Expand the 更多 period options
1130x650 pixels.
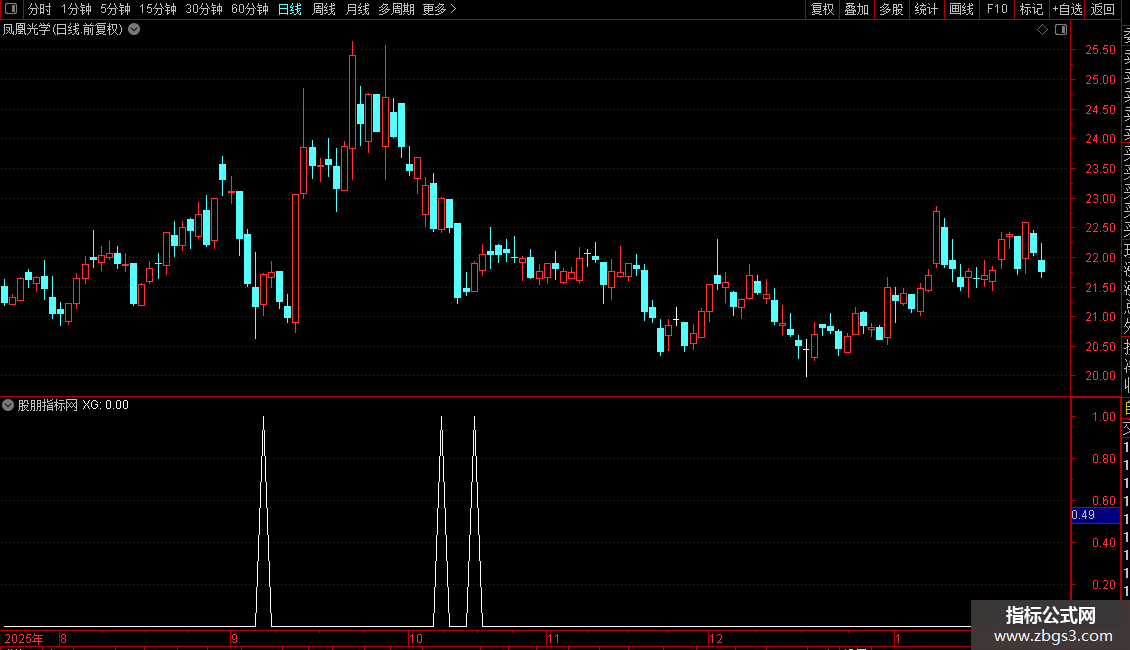[x=440, y=9]
